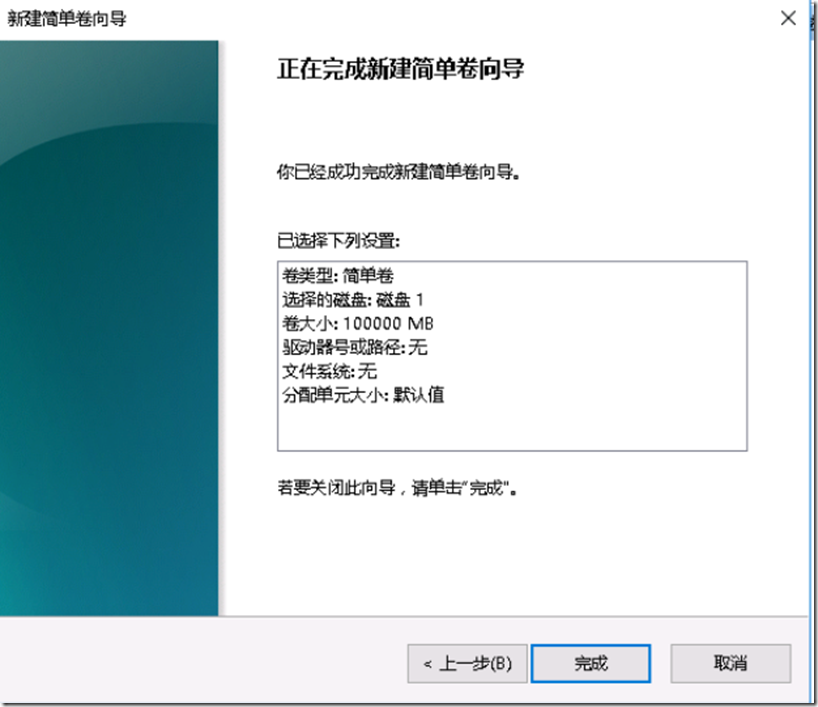Click the hint text 若要关闭此向导
Image resolution: width=818 pixels, height=707 pixels.
pos(336,488)
